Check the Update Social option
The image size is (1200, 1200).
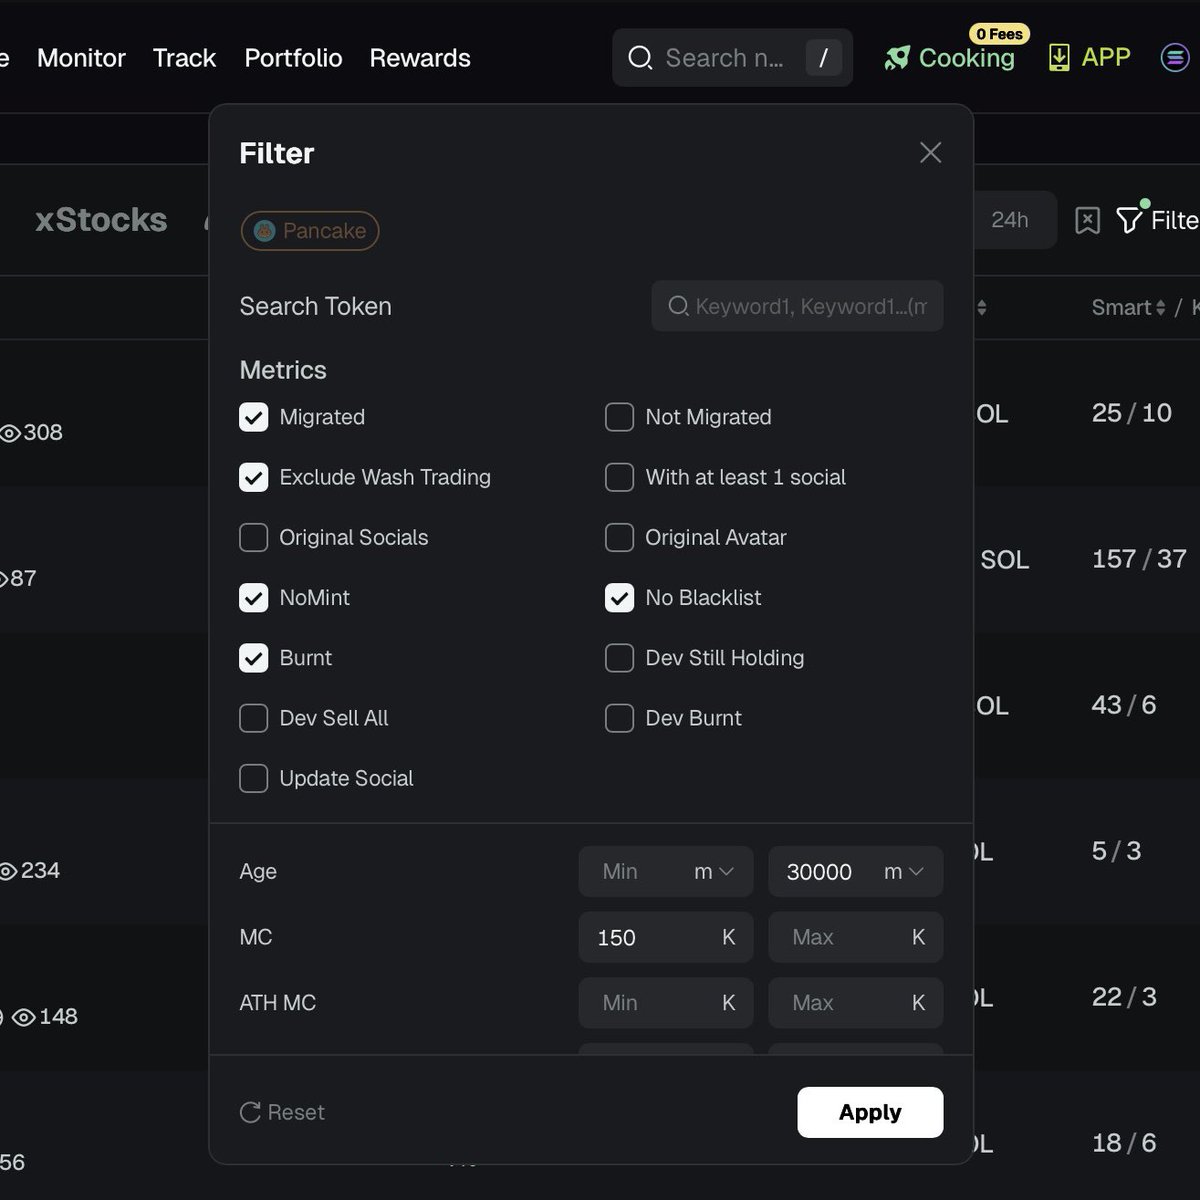tap(254, 778)
